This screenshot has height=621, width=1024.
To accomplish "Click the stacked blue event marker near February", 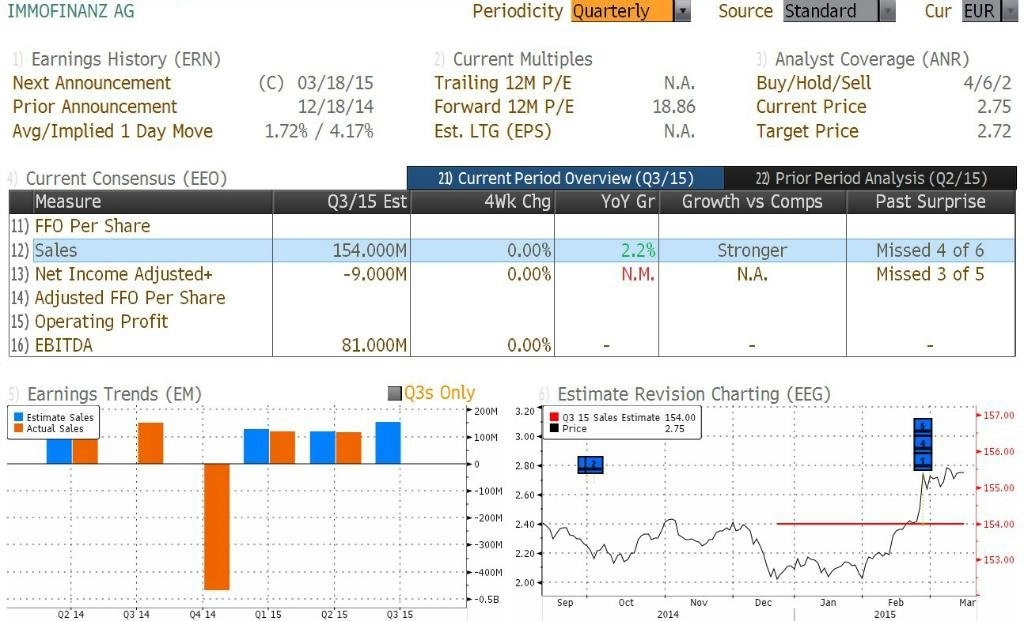I will coord(923,444).
